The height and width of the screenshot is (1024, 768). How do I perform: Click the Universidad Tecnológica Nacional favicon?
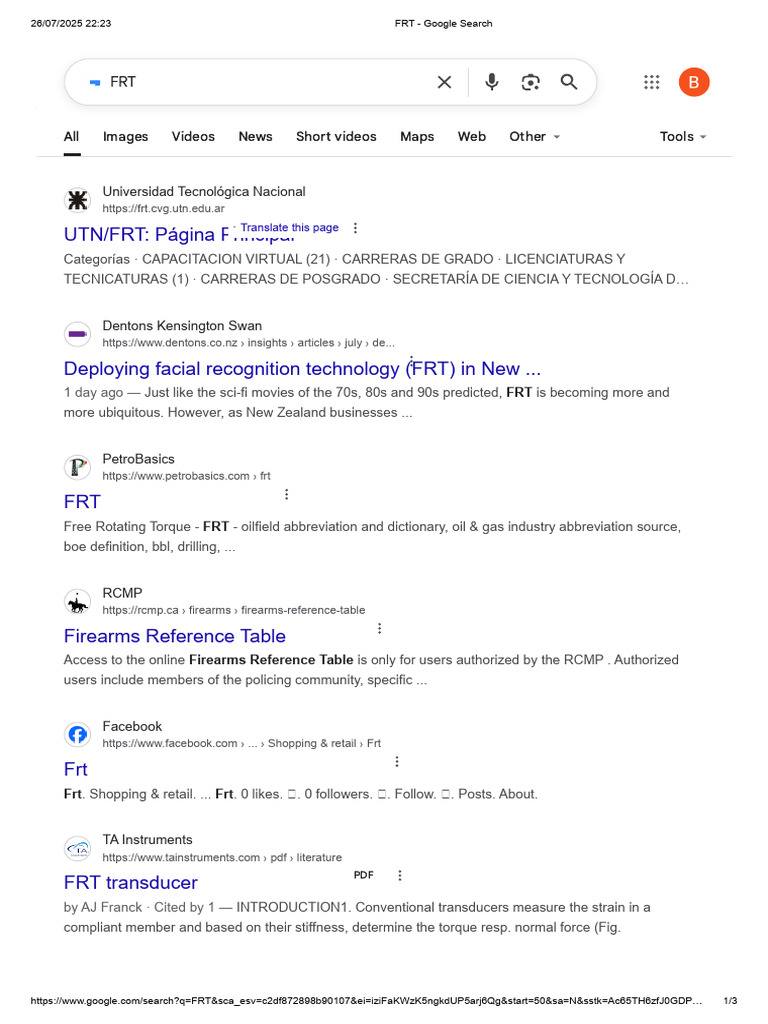(78, 200)
